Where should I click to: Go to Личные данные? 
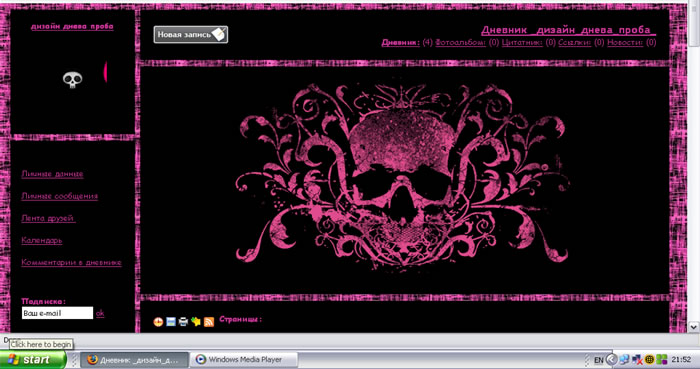pyautogui.click(x=52, y=174)
